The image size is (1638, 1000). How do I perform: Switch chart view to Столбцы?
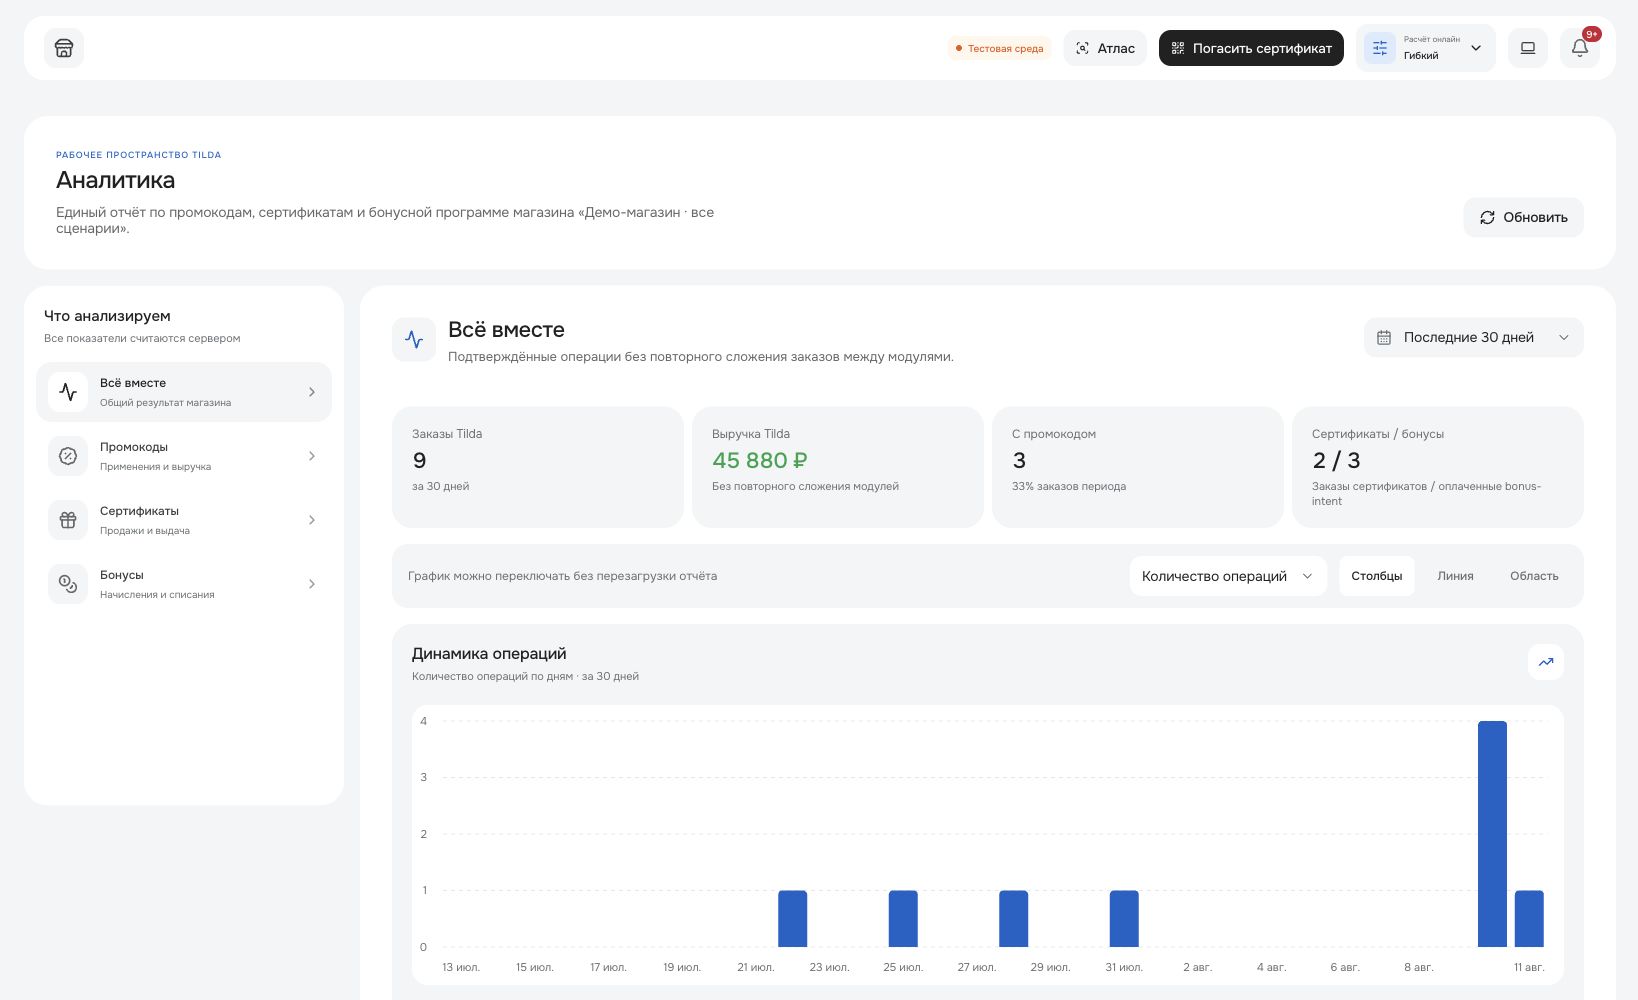1377,576
